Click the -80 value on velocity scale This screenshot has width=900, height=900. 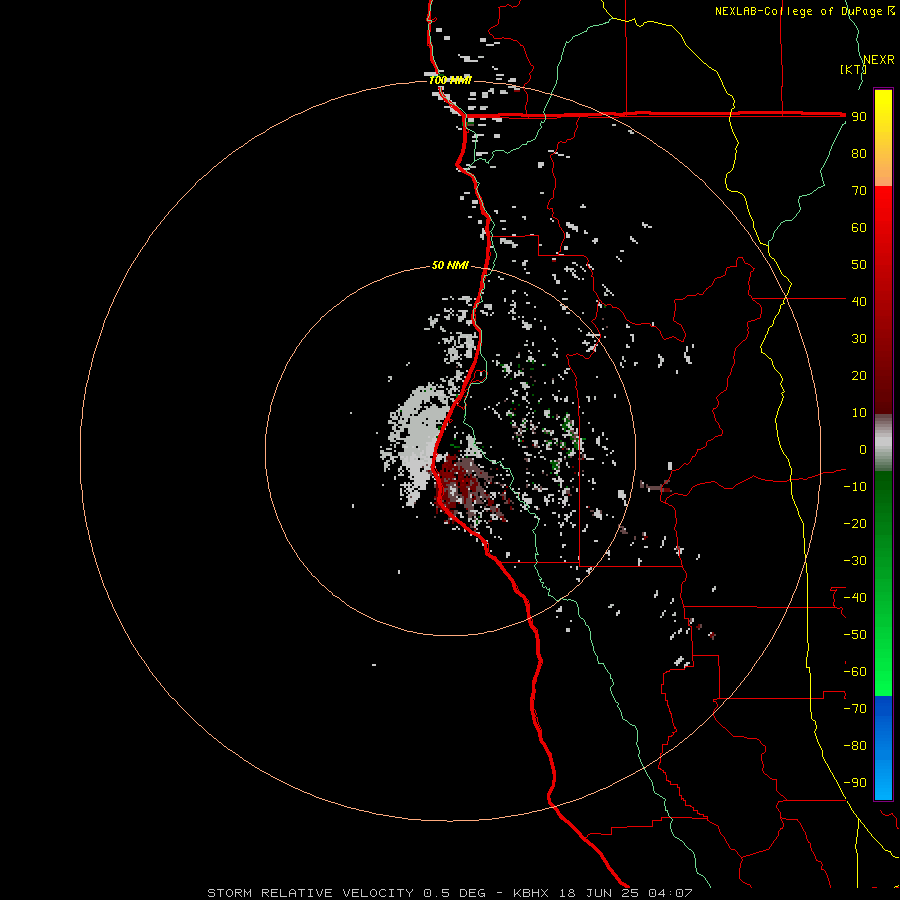point(855,746)
